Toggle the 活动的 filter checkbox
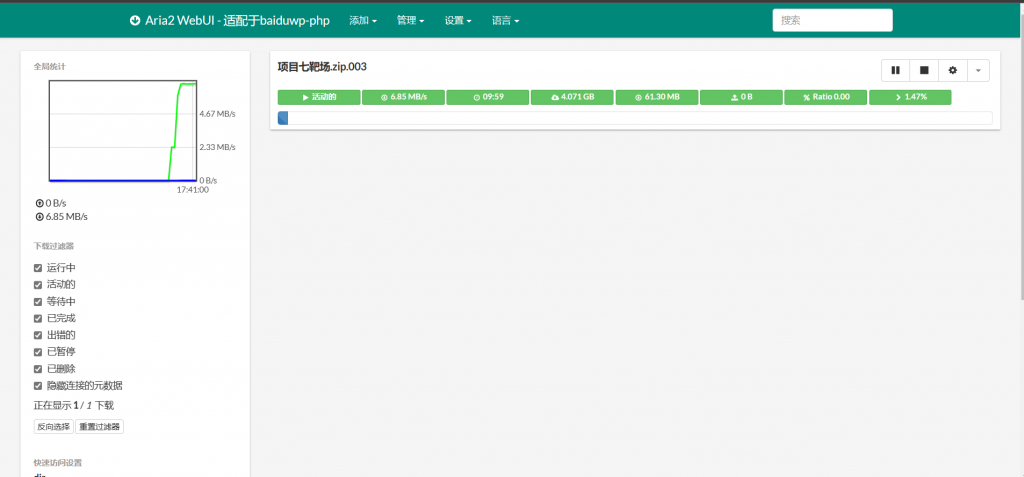The image size is (1024, 477). 38,285
